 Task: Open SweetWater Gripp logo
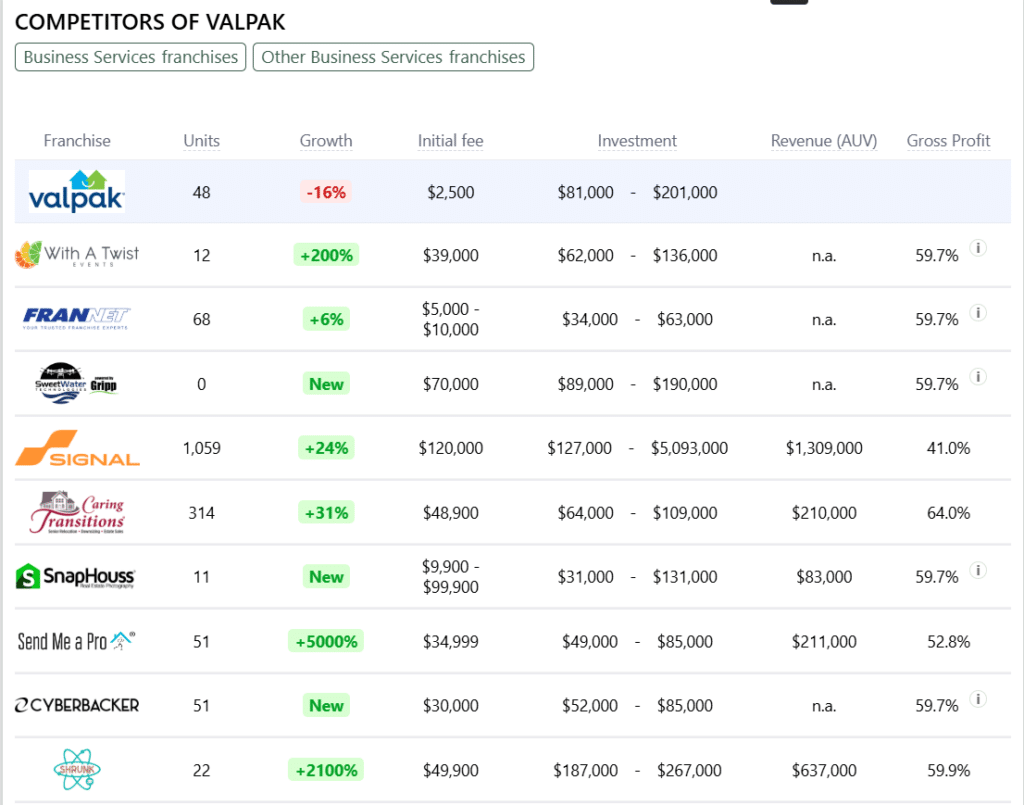[x=76, y=383]
